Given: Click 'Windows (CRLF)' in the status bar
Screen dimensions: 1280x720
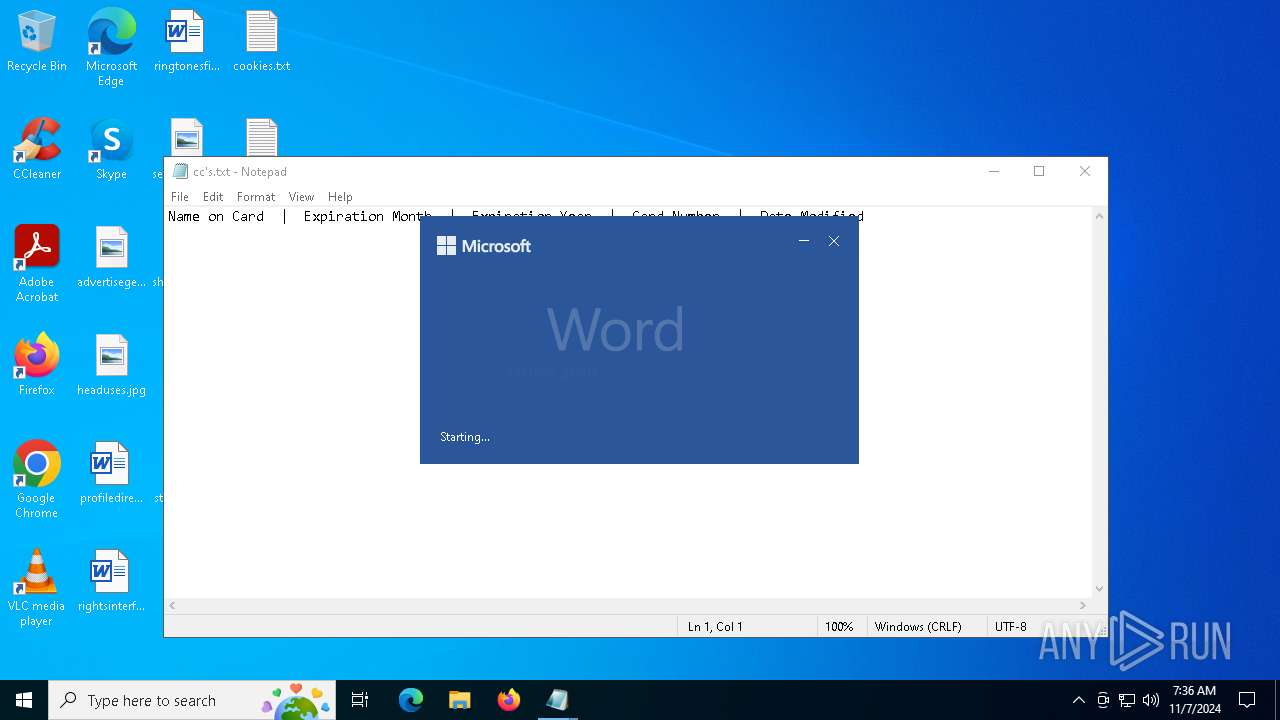Looking at the screenshot, I should click(918, 627).
